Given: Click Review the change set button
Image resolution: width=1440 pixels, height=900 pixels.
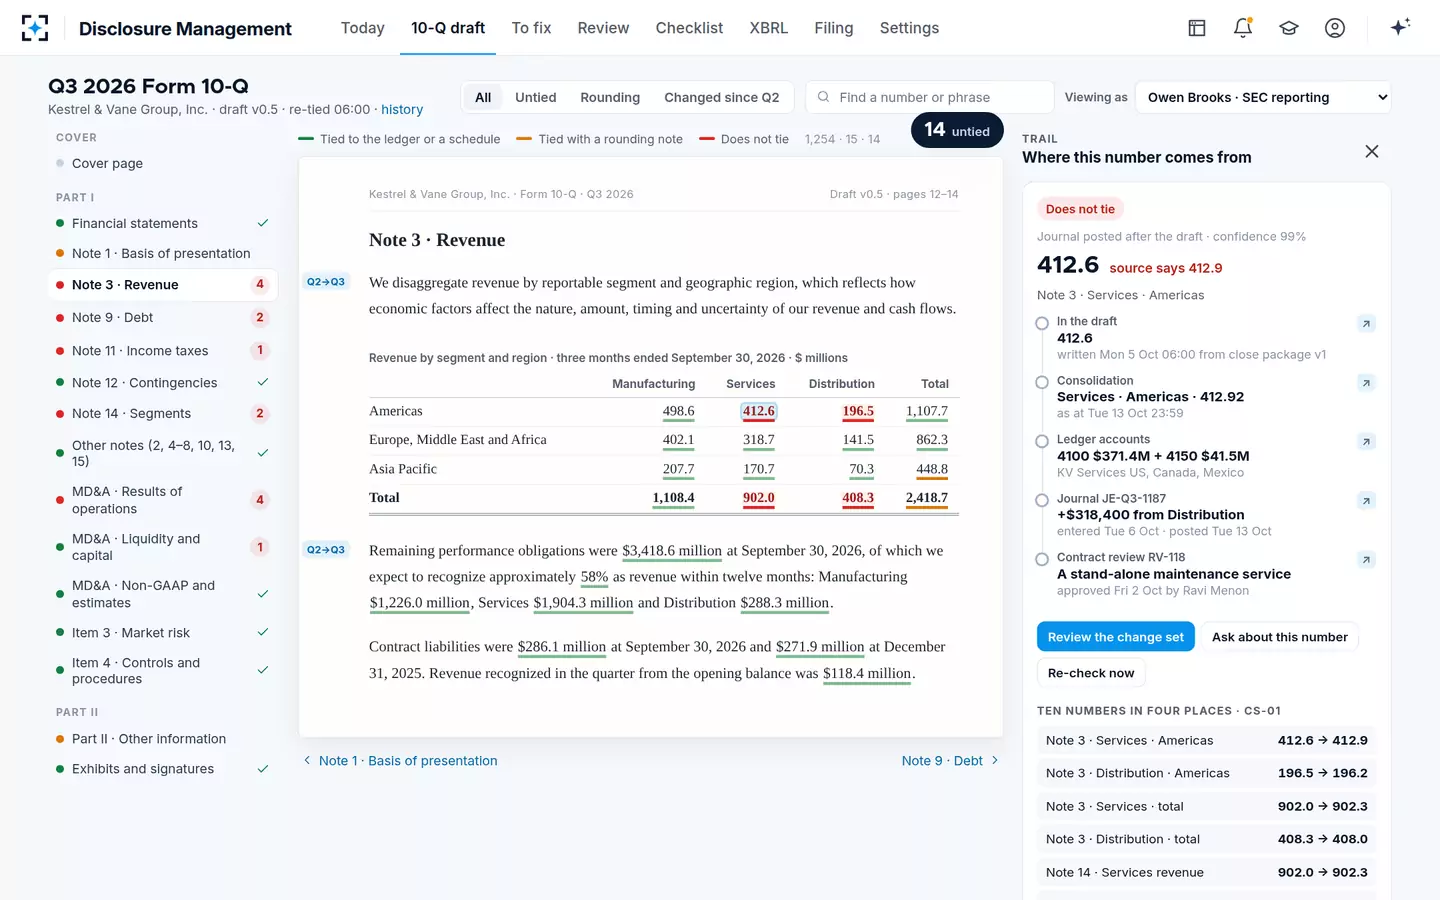Looking at the screenshot, I should click(x=1116, y=637).
